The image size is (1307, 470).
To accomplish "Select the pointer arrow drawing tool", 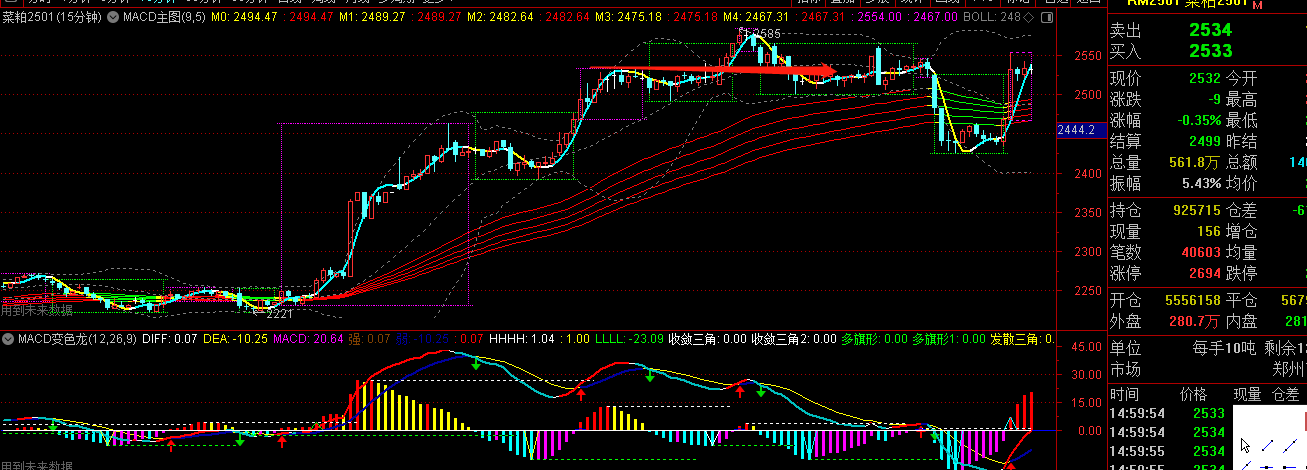I will pyautogui.click(x=1246, y=446).
